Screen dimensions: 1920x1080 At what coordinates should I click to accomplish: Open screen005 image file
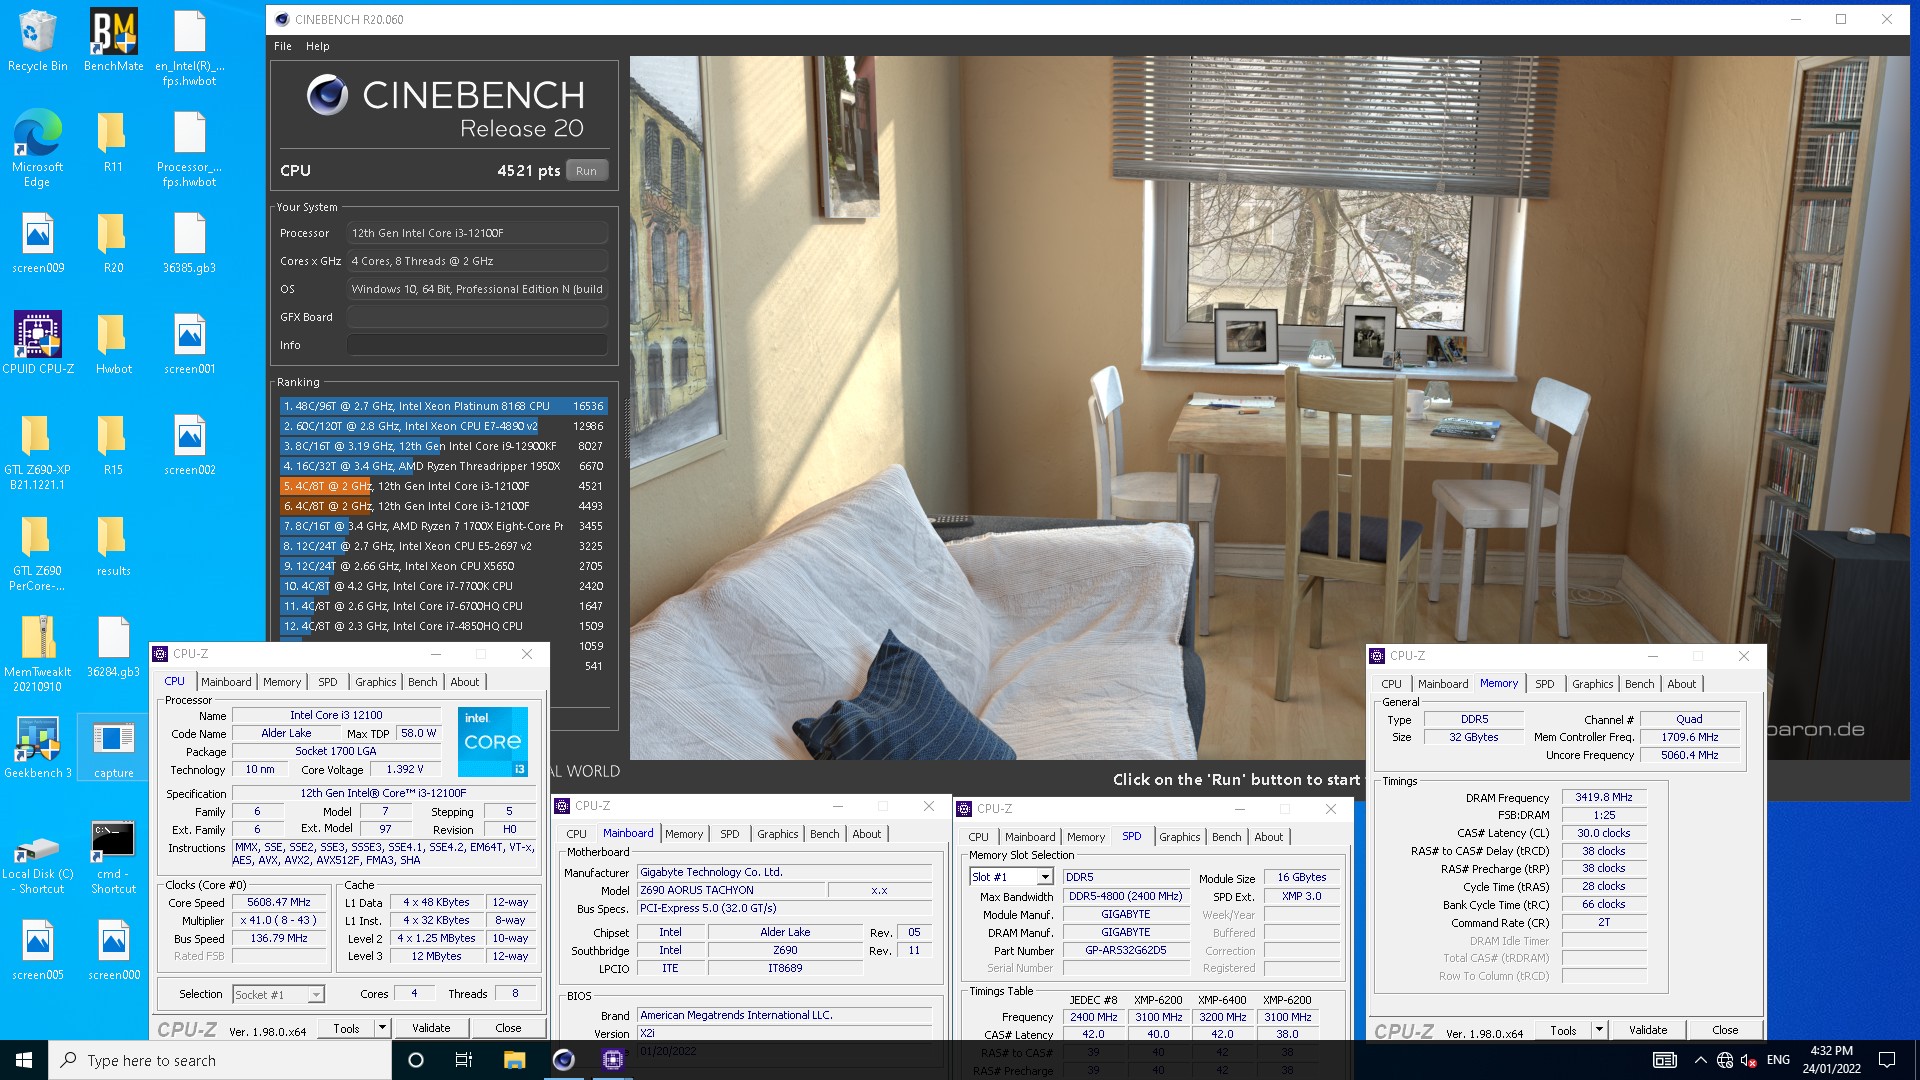pyautogui.click(x=37, y=950)
